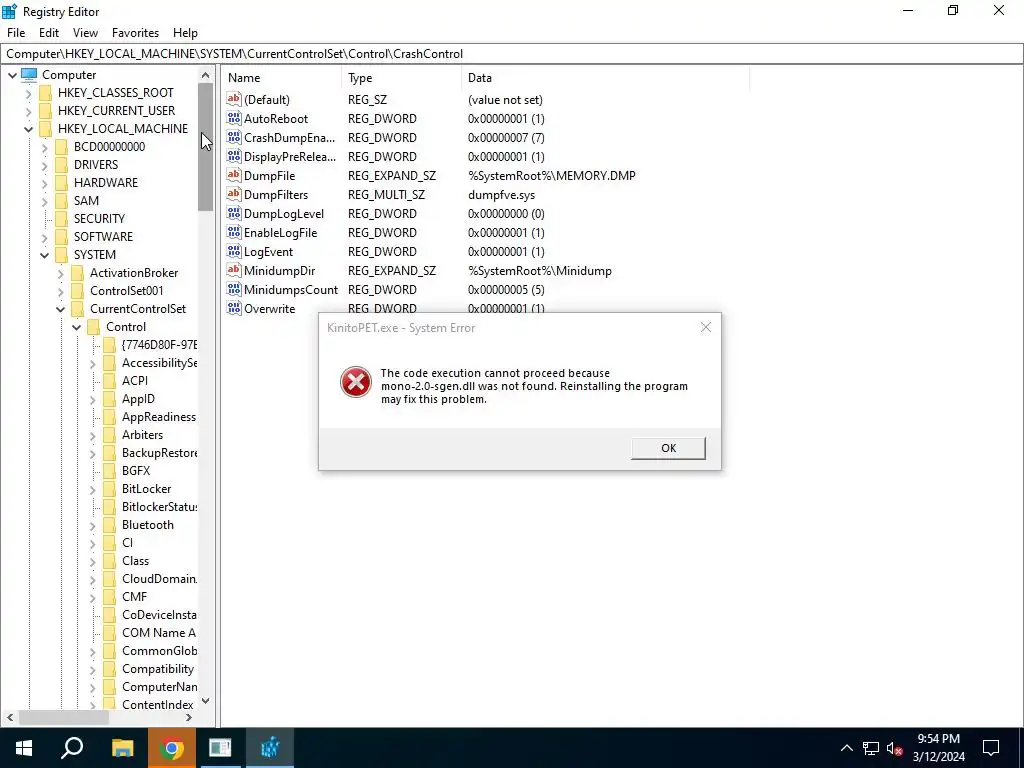
Task: Select the Compatibility key
Action: pyautogui.click(x=157, y=669)
